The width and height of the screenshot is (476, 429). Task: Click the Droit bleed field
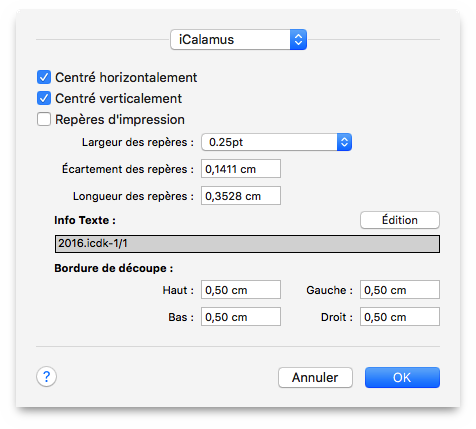(400, 317)
